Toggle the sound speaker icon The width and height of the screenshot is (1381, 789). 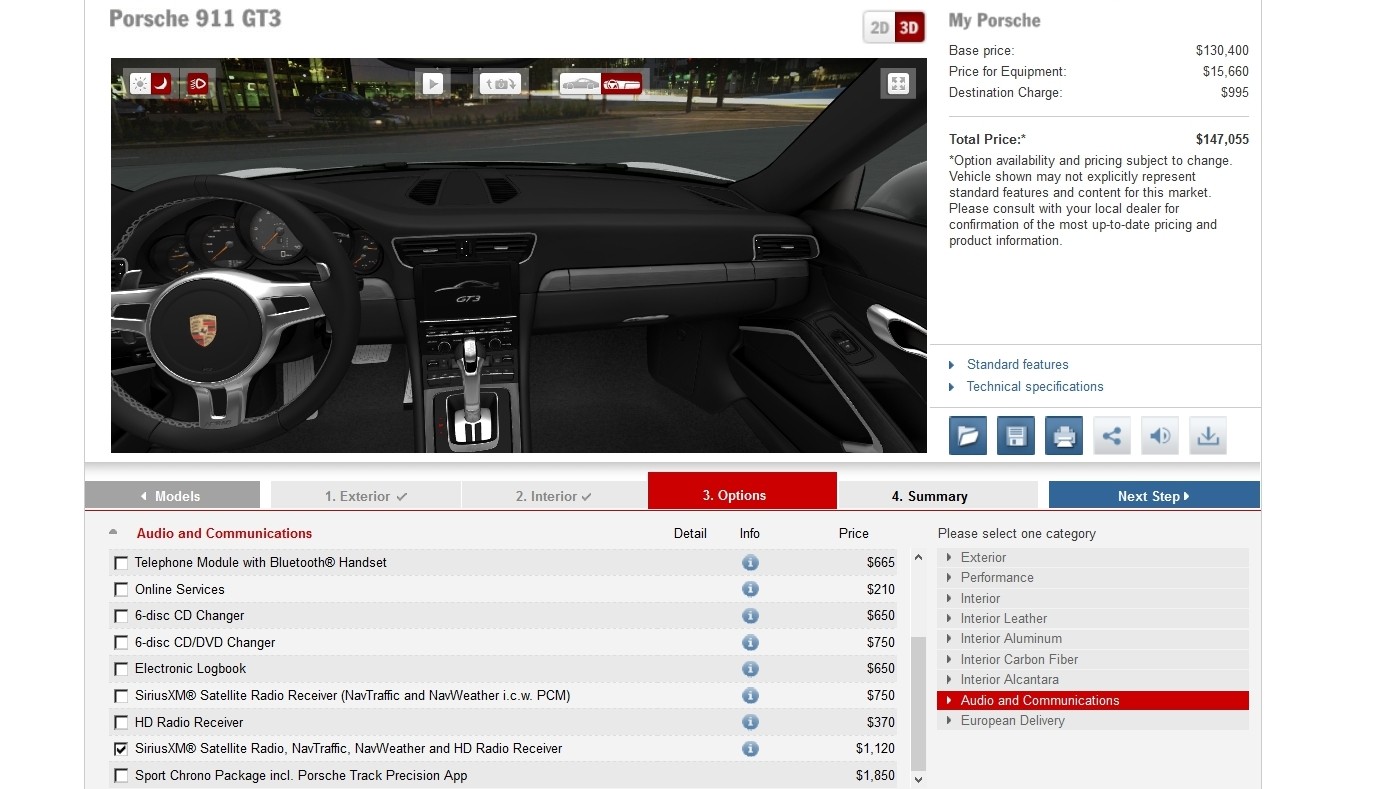click(1160, 436)
